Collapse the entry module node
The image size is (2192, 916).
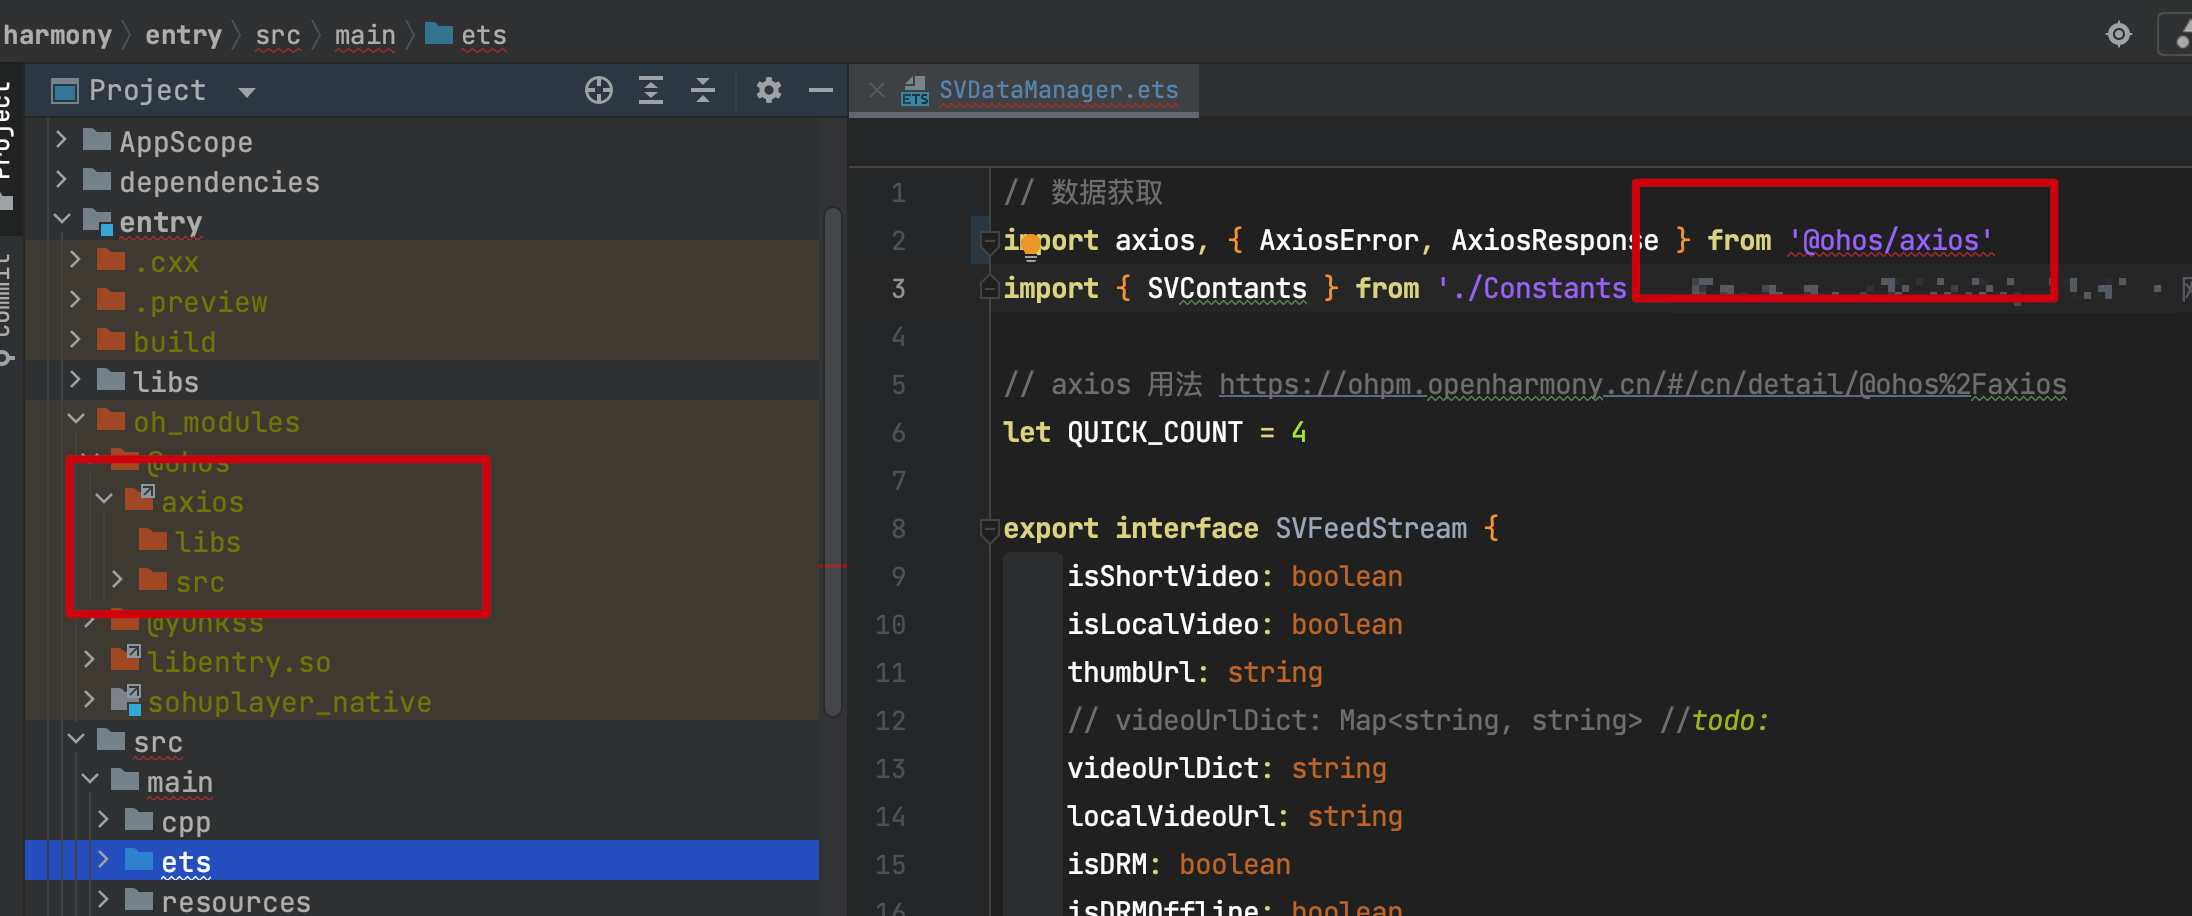coord(62,219)
